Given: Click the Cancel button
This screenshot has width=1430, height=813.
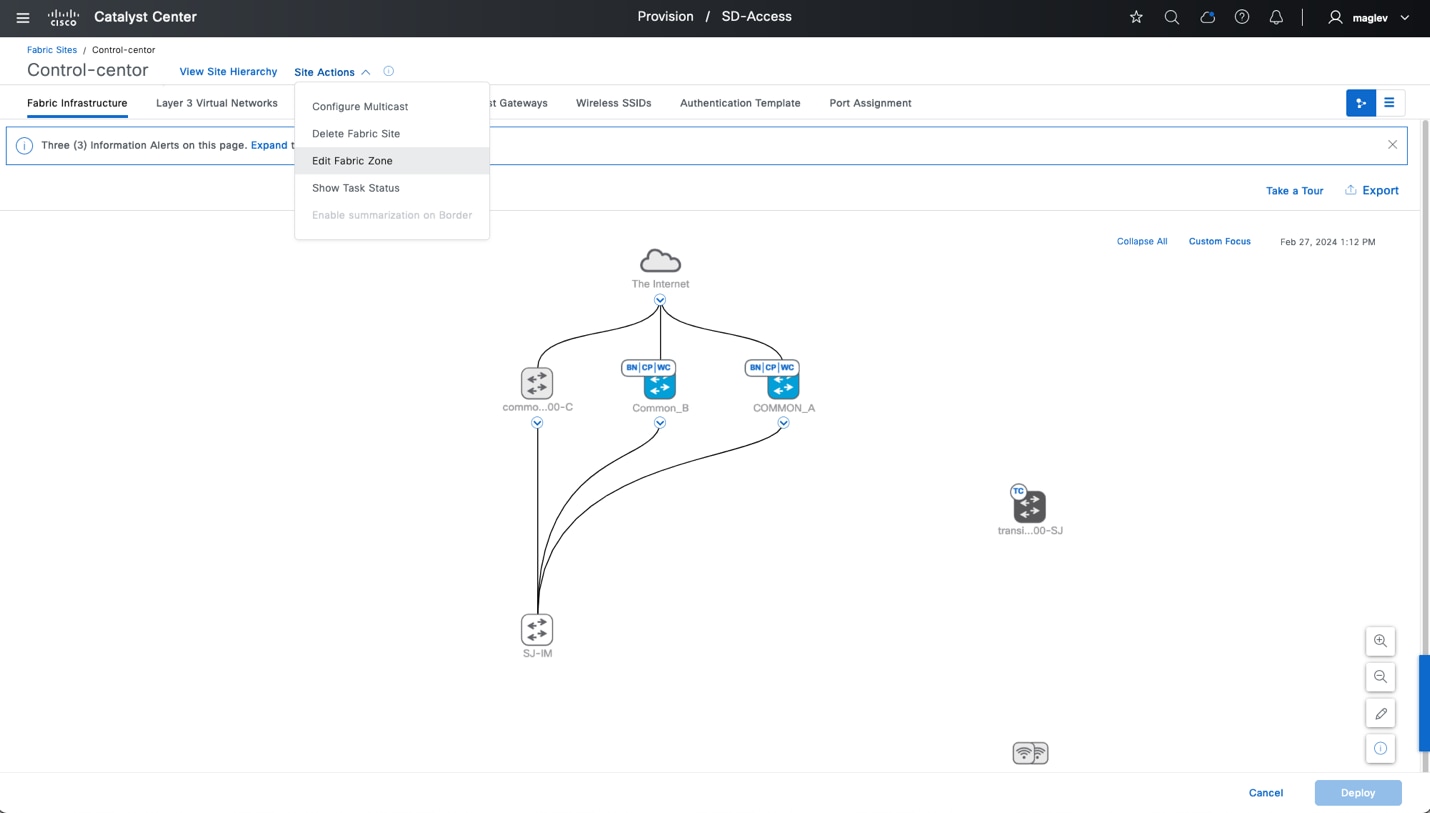Looking at the screenshot, I should click(1266, 793).
